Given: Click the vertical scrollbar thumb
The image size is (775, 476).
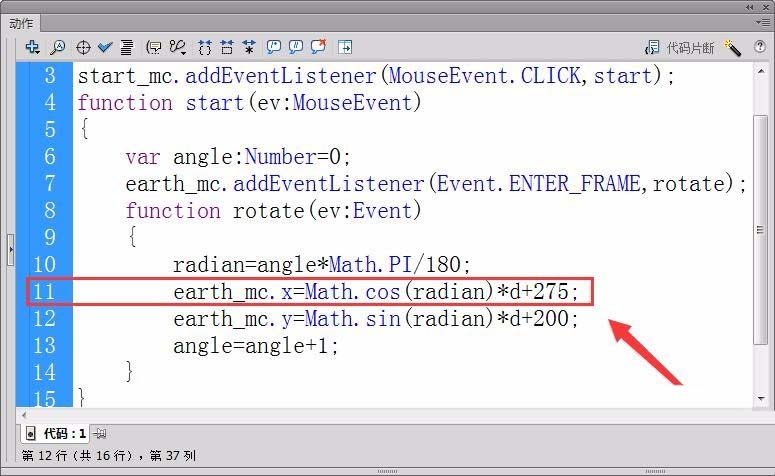Looking at the screenshot, I should [x=761, y=230].
